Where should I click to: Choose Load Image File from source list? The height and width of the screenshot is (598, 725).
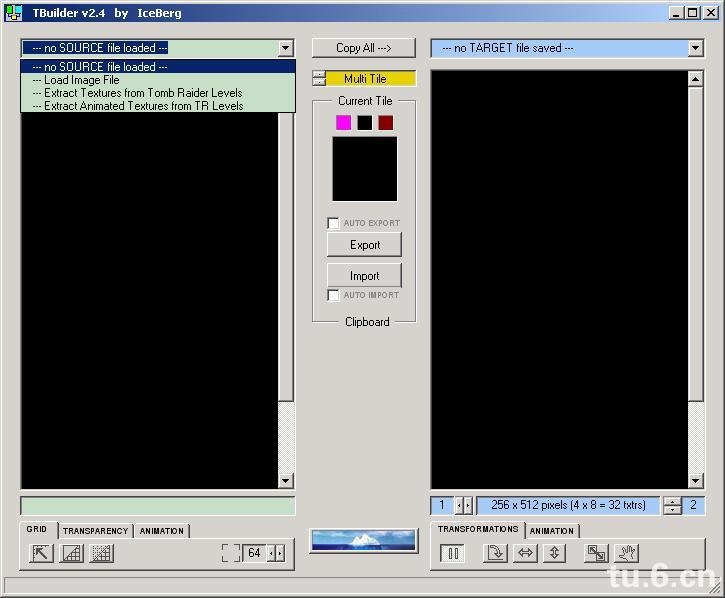coord(81,80)
